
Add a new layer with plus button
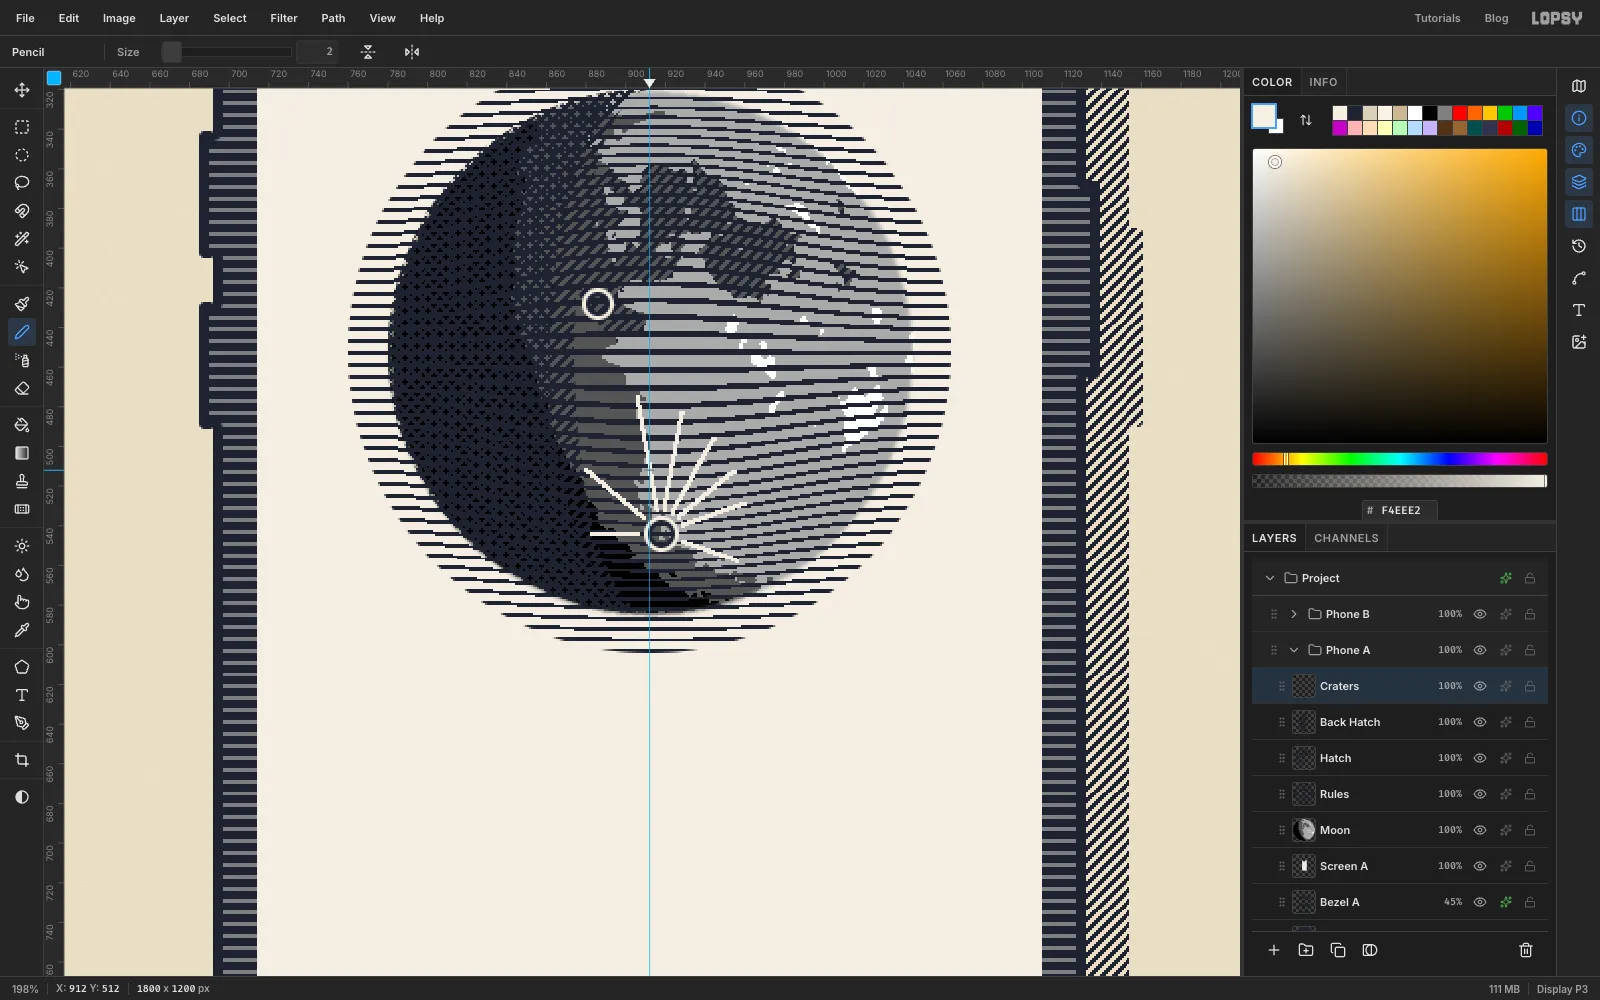point(1274,950)
